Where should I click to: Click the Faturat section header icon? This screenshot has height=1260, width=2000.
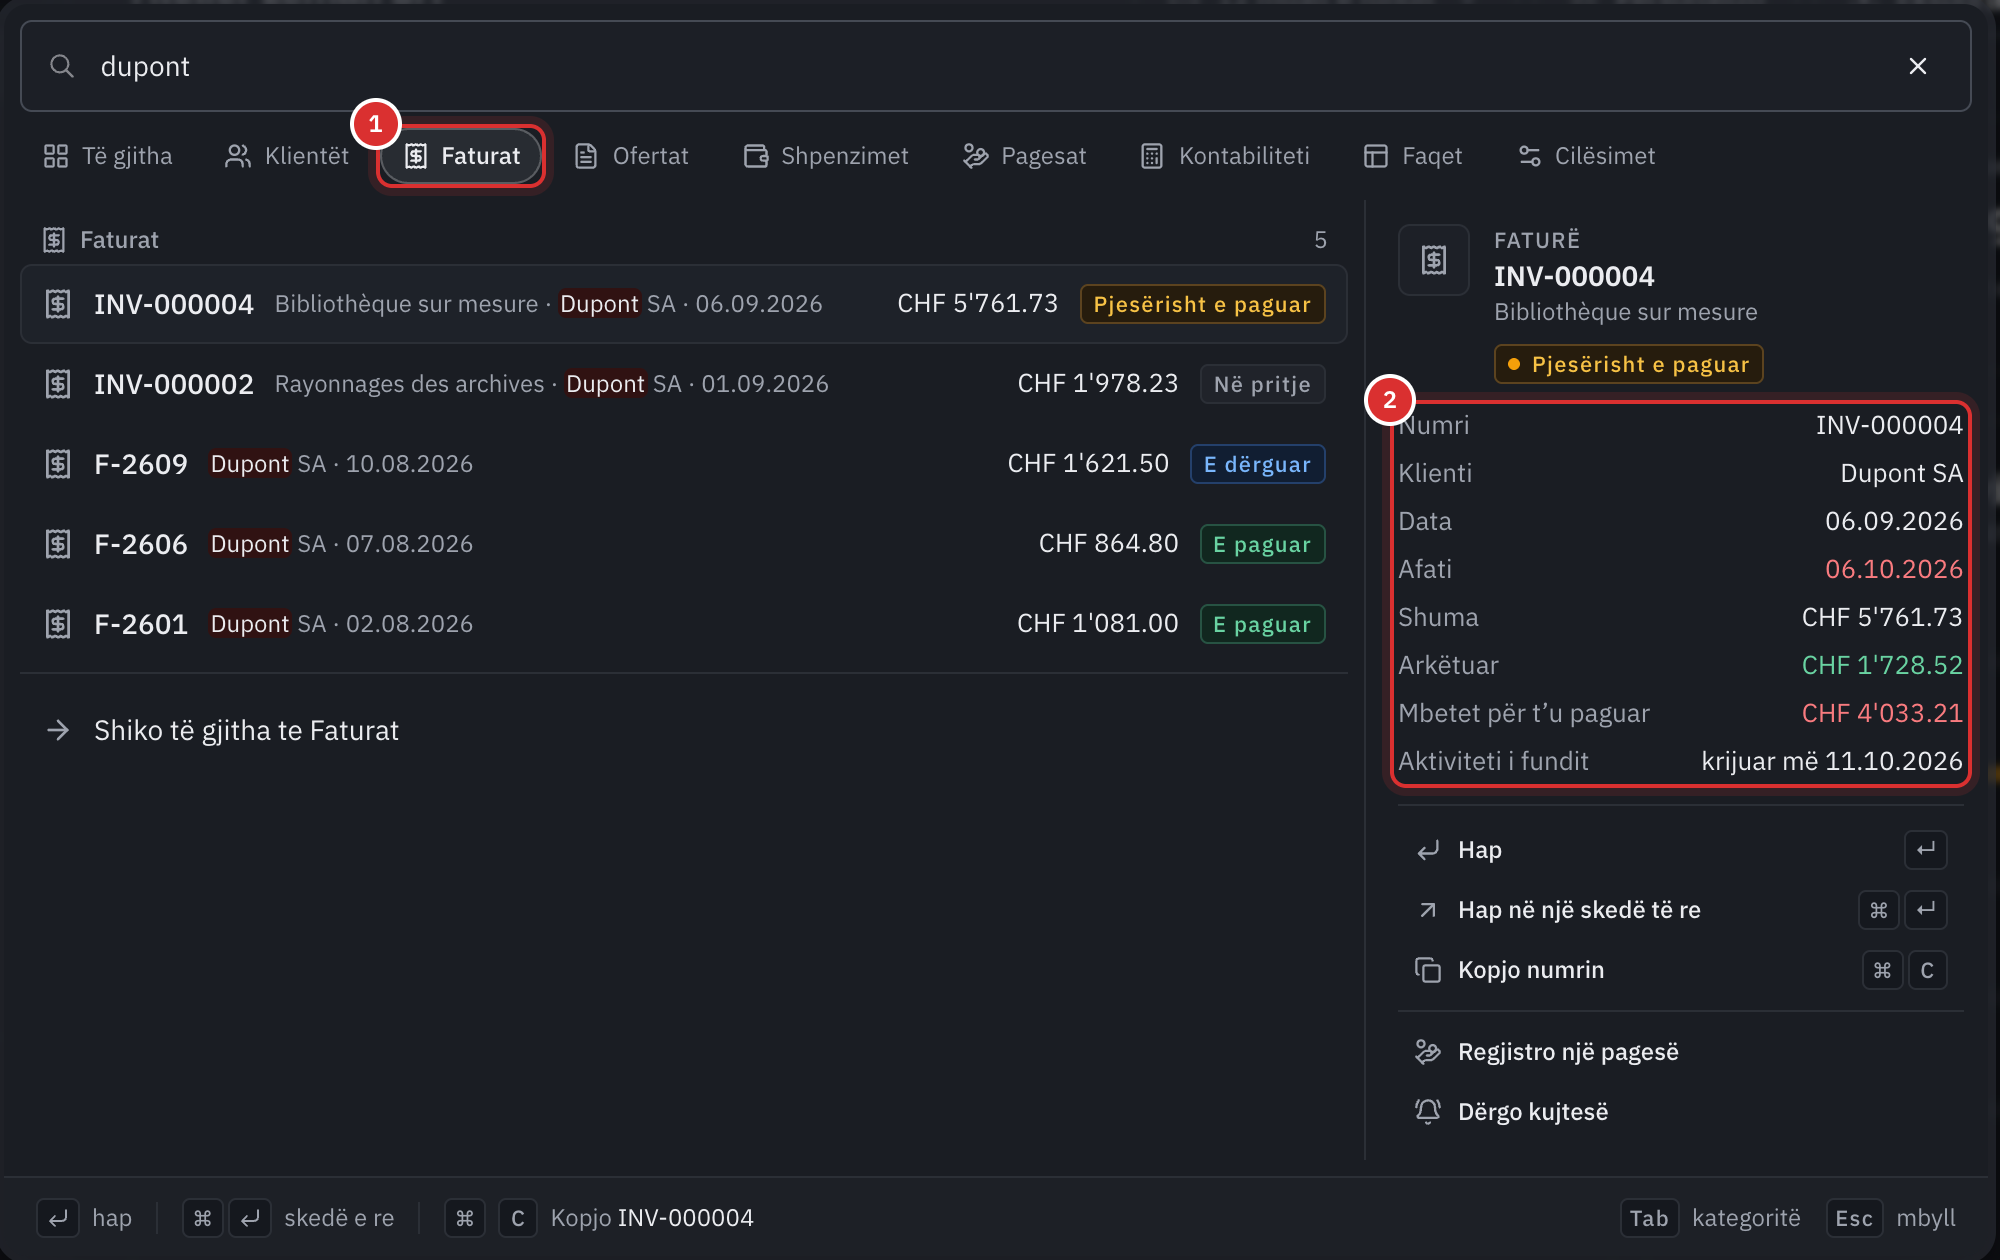54,240
